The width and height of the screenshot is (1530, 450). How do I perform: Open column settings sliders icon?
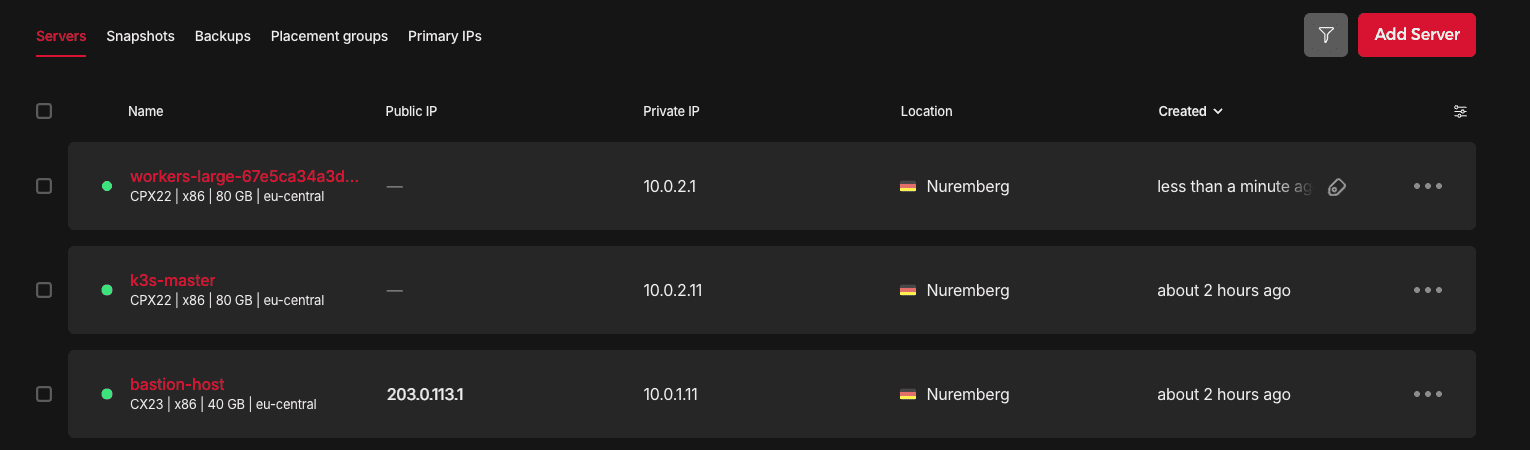coord(1460,111)
